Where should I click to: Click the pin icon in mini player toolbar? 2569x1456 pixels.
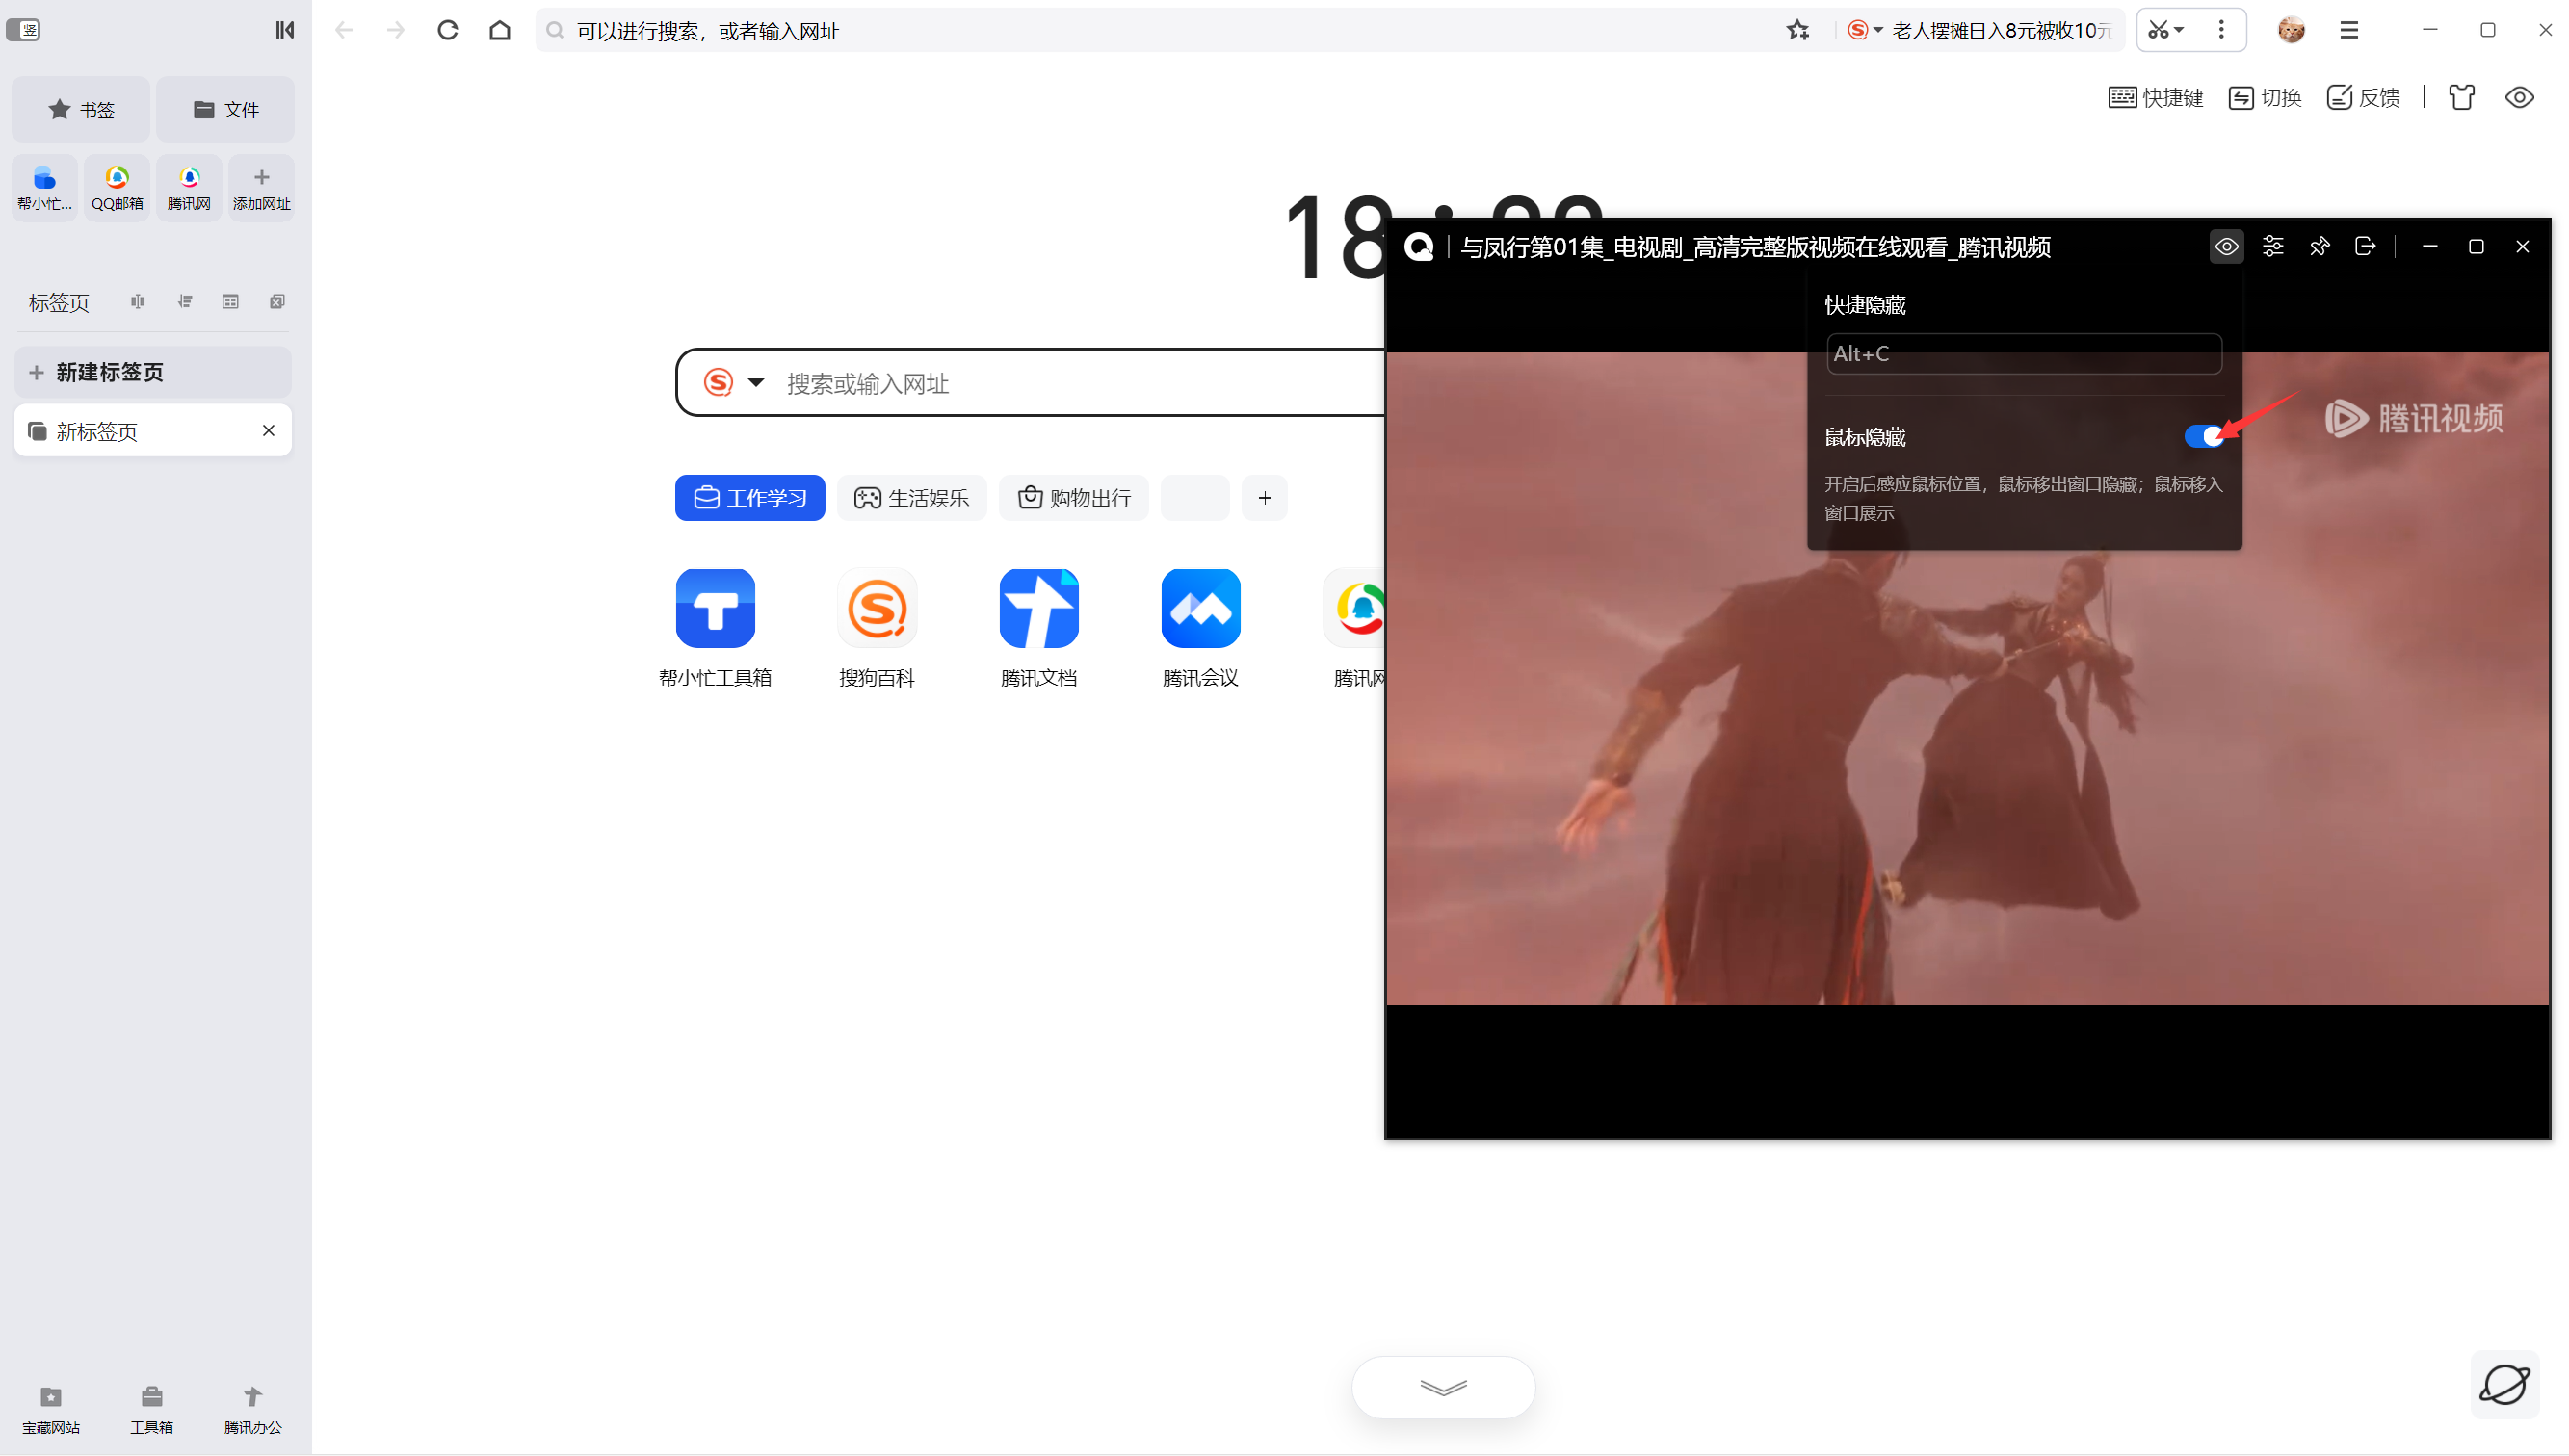coord(2320,247)
